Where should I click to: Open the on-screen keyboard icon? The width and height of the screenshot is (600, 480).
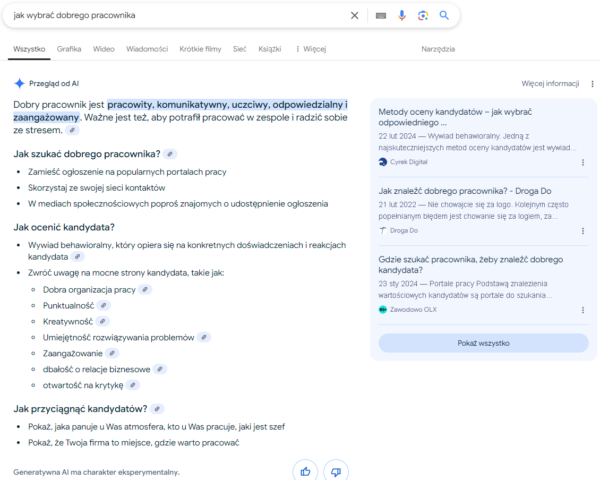point(381,16)
